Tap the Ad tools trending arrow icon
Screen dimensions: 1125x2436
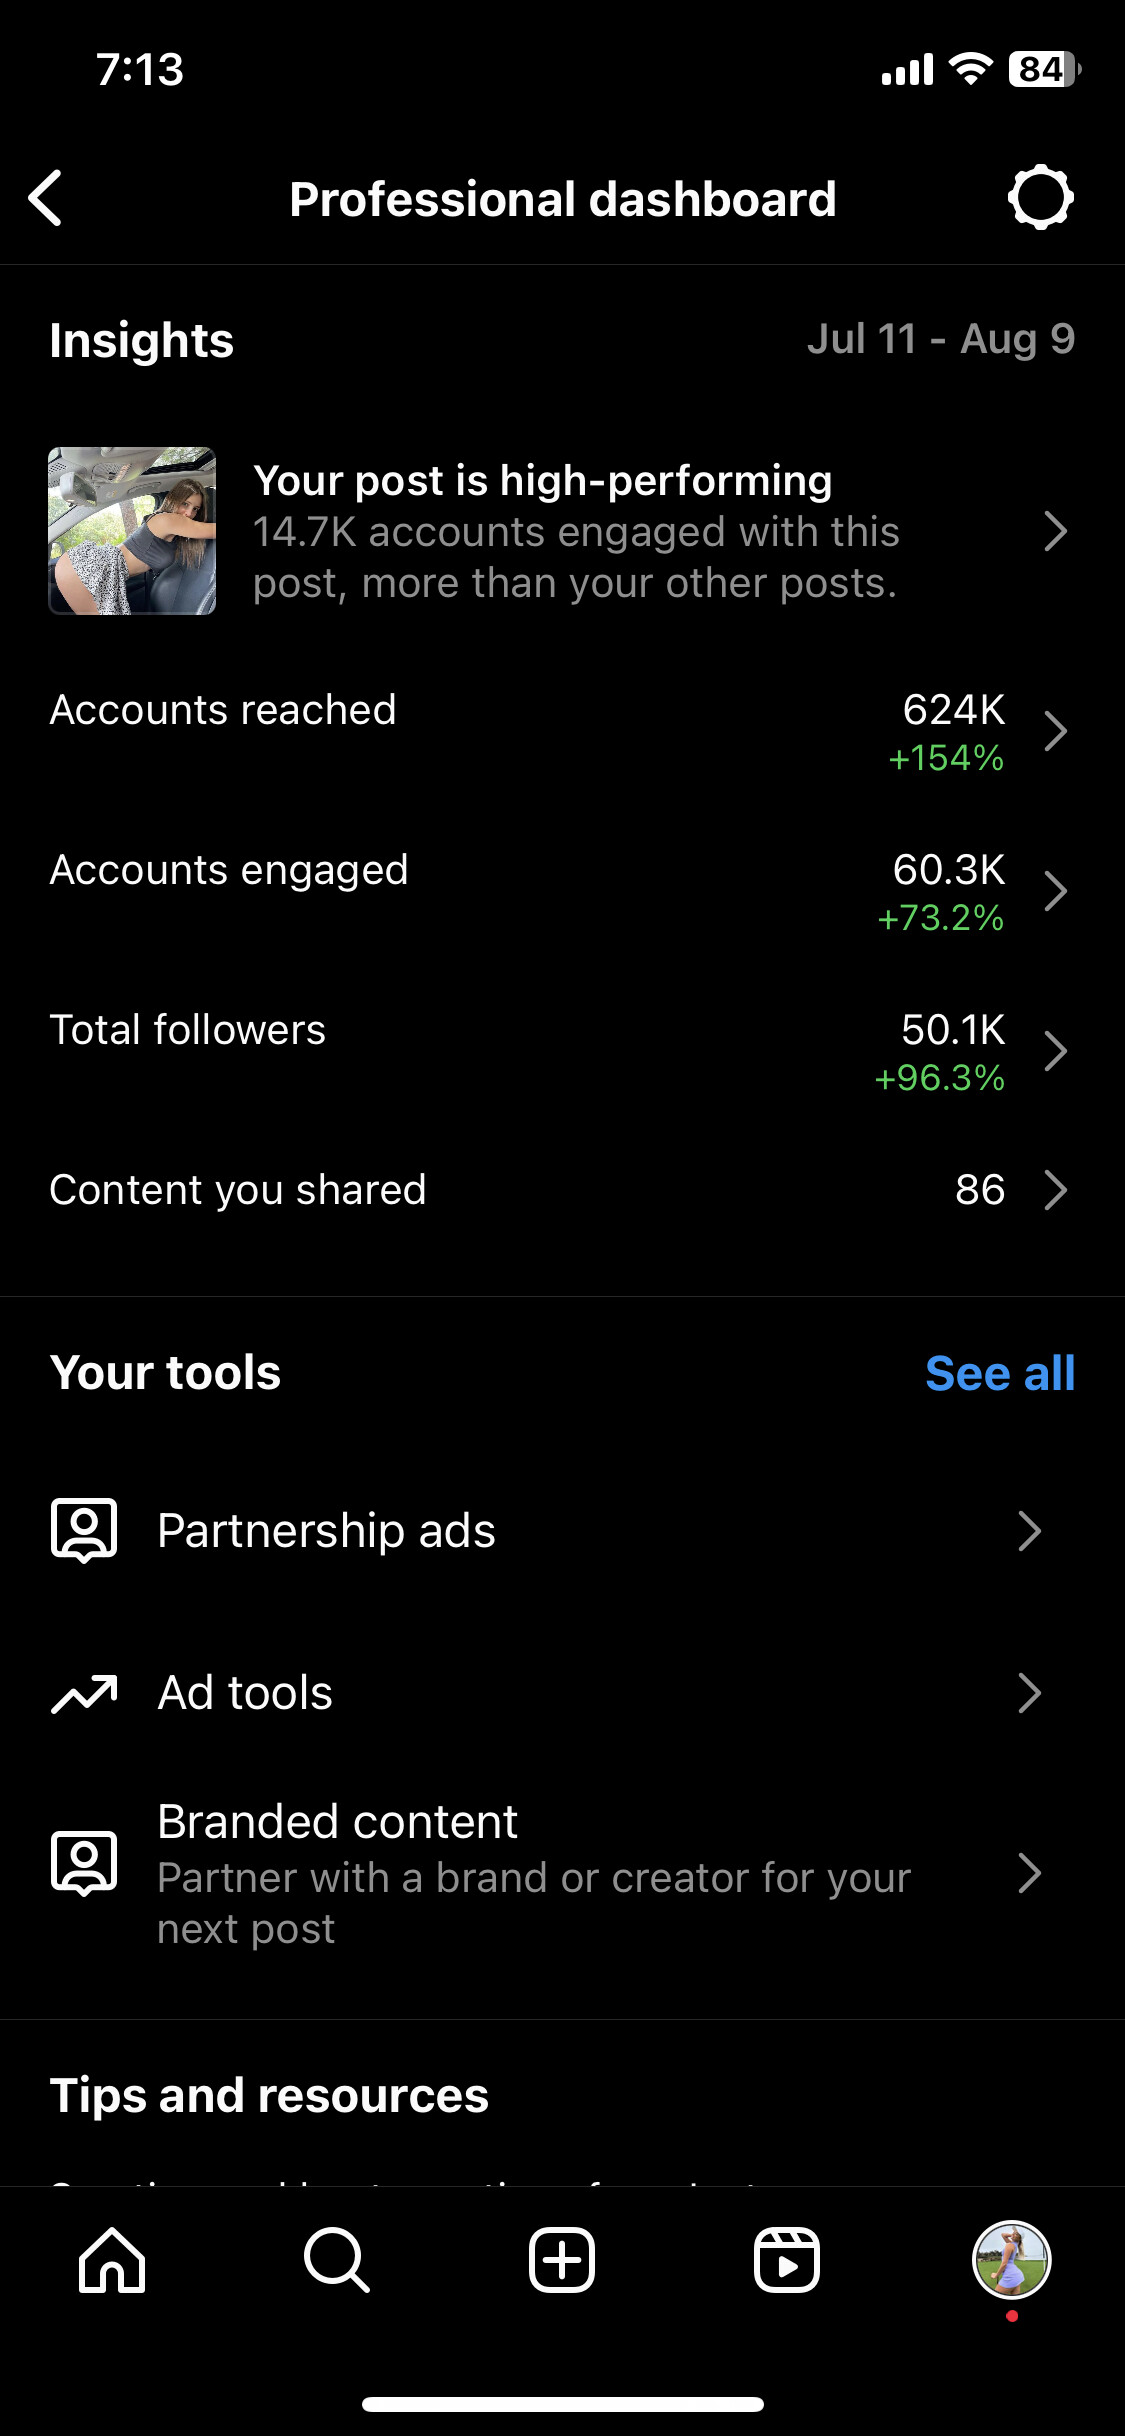tap(84, 1693)
